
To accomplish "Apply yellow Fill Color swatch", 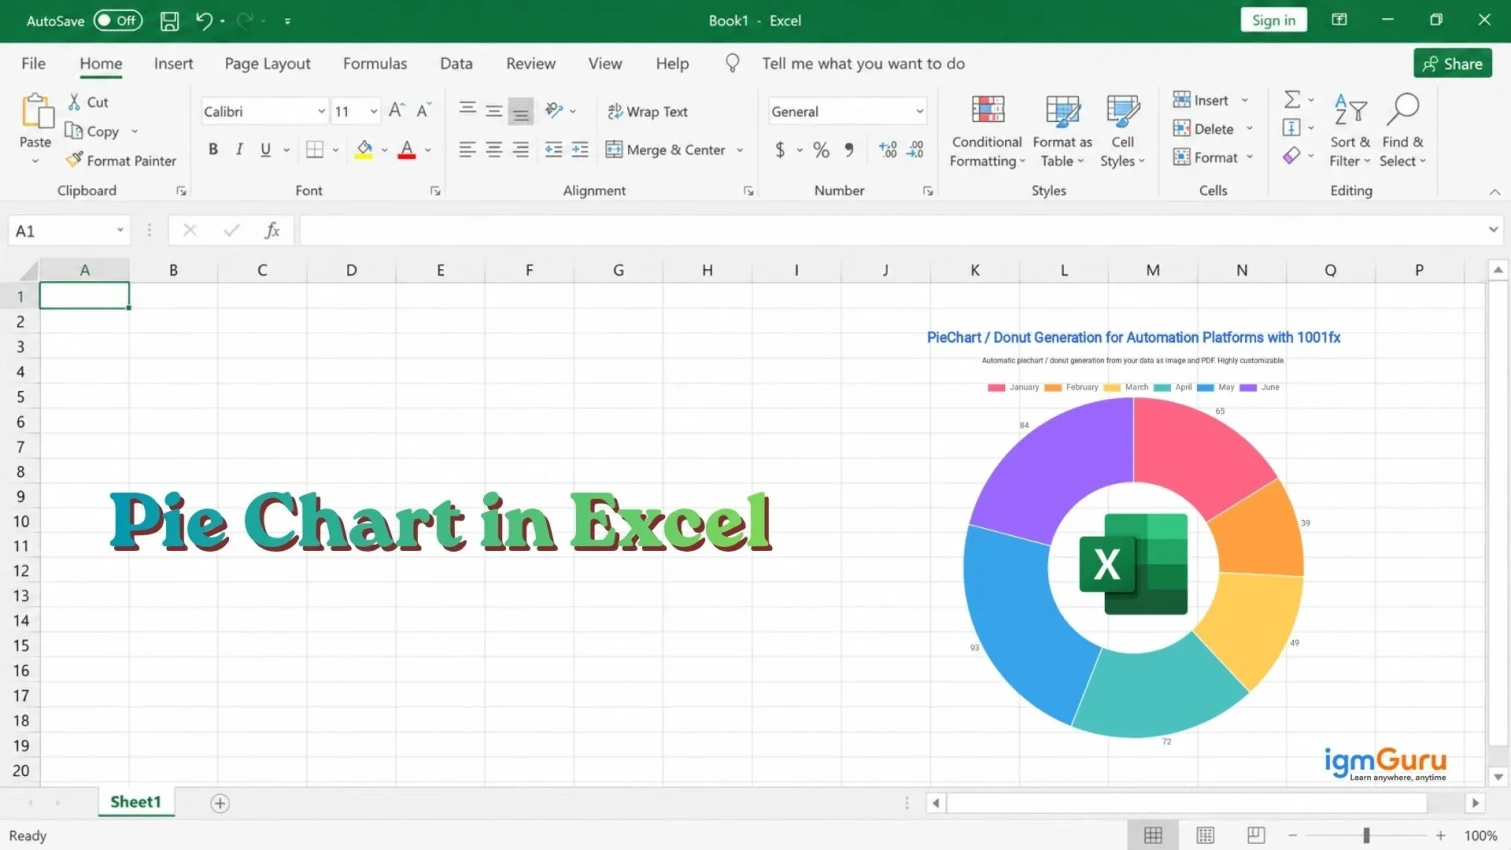I will click(364, 150).
